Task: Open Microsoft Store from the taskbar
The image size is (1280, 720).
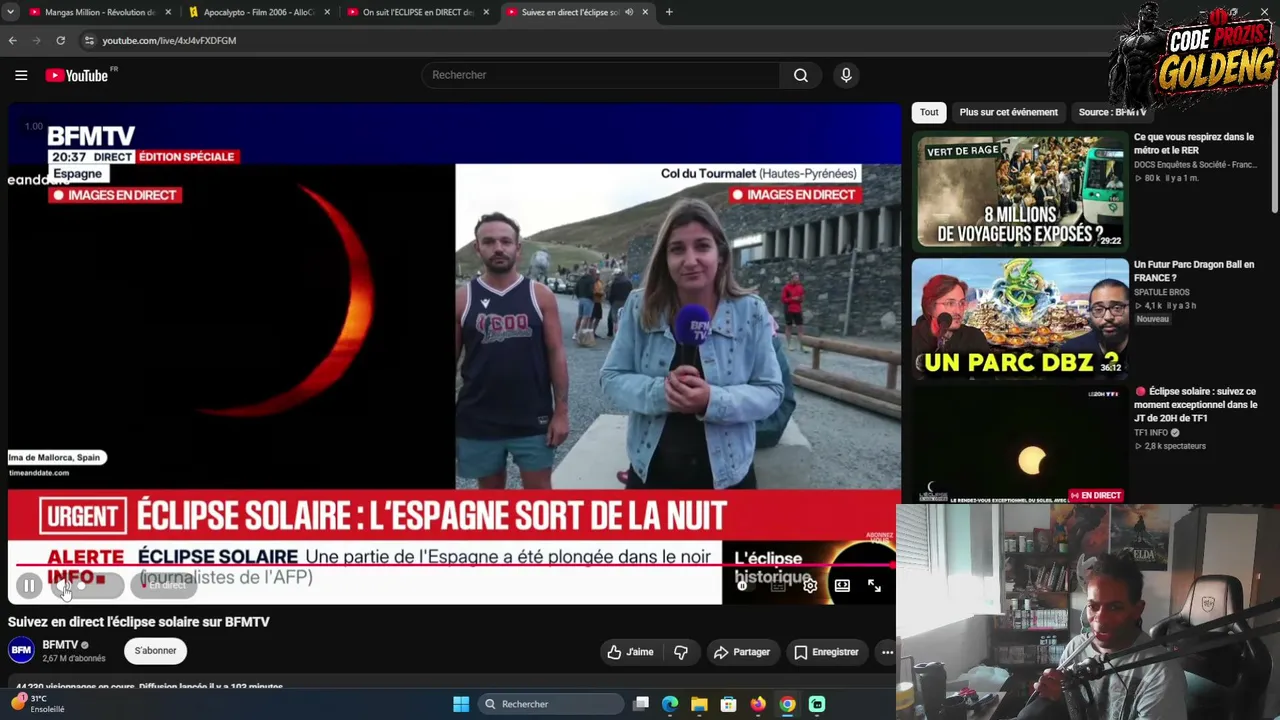Action: pos(729,704)
